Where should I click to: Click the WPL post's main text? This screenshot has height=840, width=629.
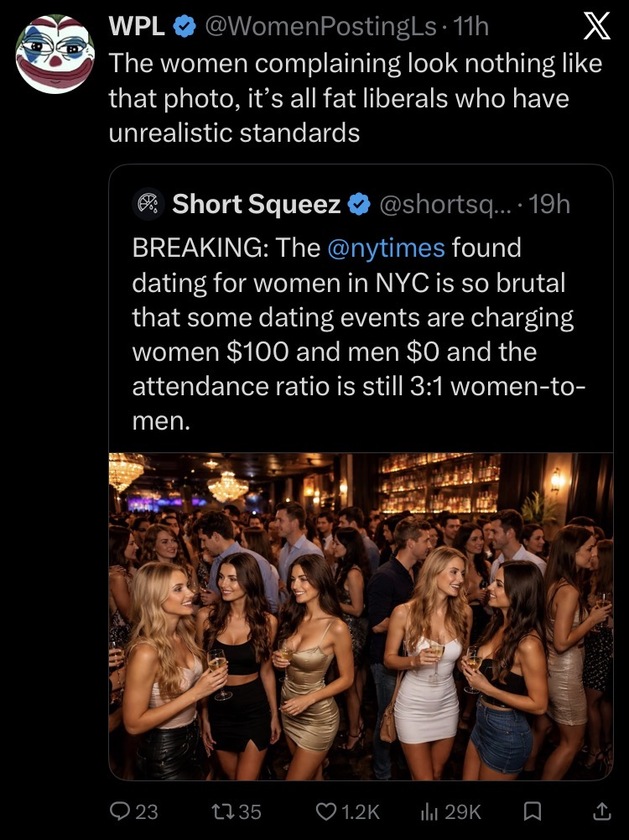(x=355, y=97)
